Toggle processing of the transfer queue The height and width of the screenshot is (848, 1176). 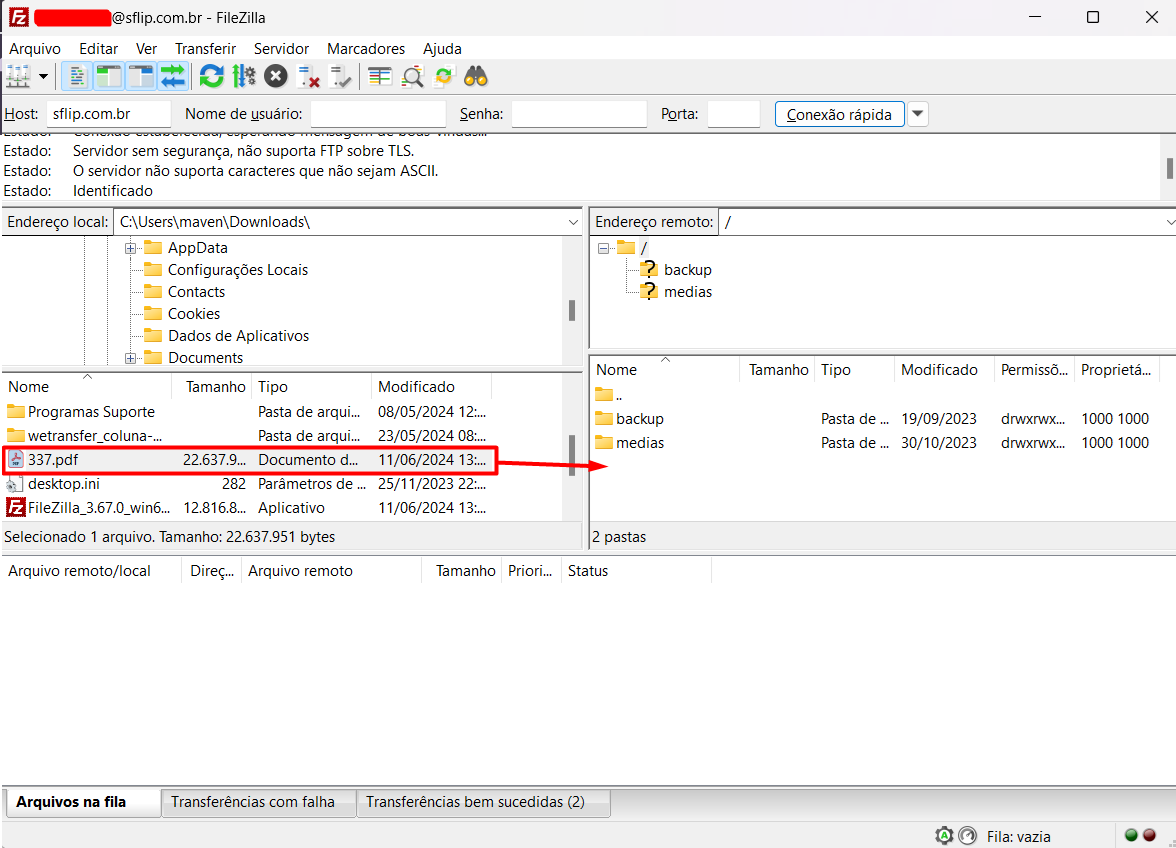pos(244,76)
